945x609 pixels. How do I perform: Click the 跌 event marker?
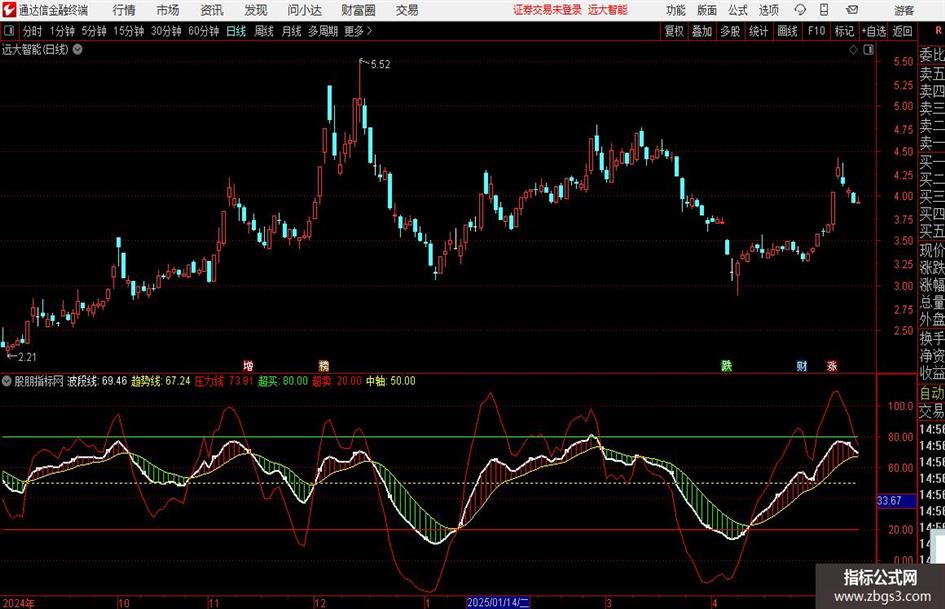point(726,366)
